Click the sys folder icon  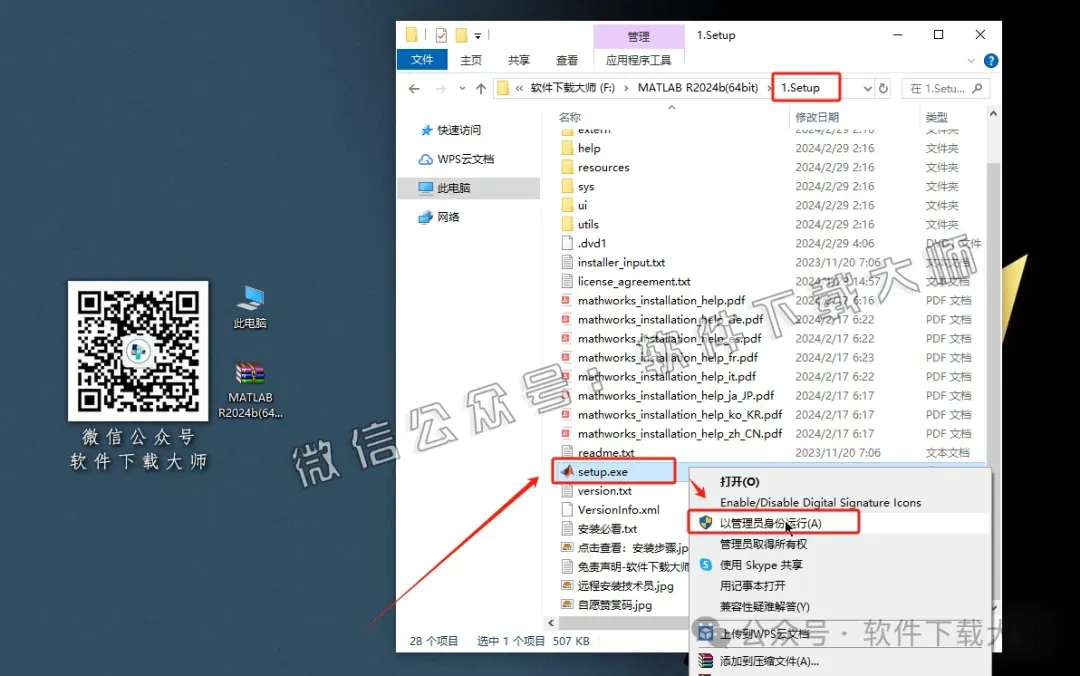click(567, 186)
